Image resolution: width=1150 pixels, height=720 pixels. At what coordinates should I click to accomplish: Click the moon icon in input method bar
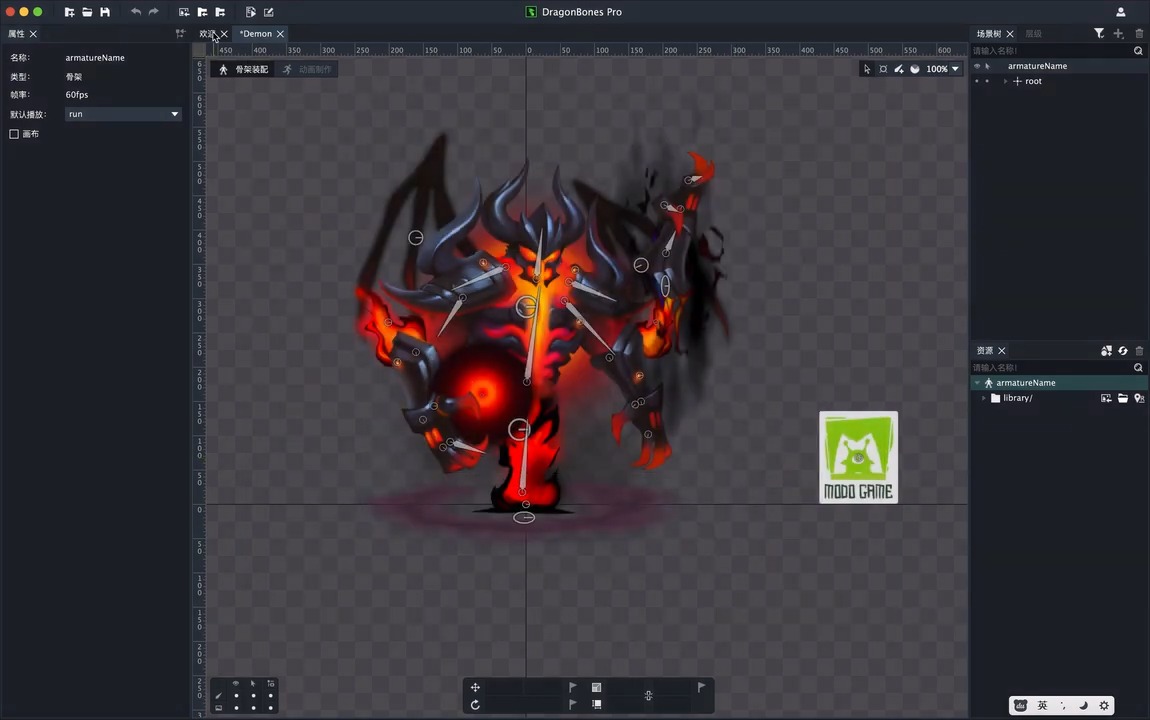[1083, 705]
